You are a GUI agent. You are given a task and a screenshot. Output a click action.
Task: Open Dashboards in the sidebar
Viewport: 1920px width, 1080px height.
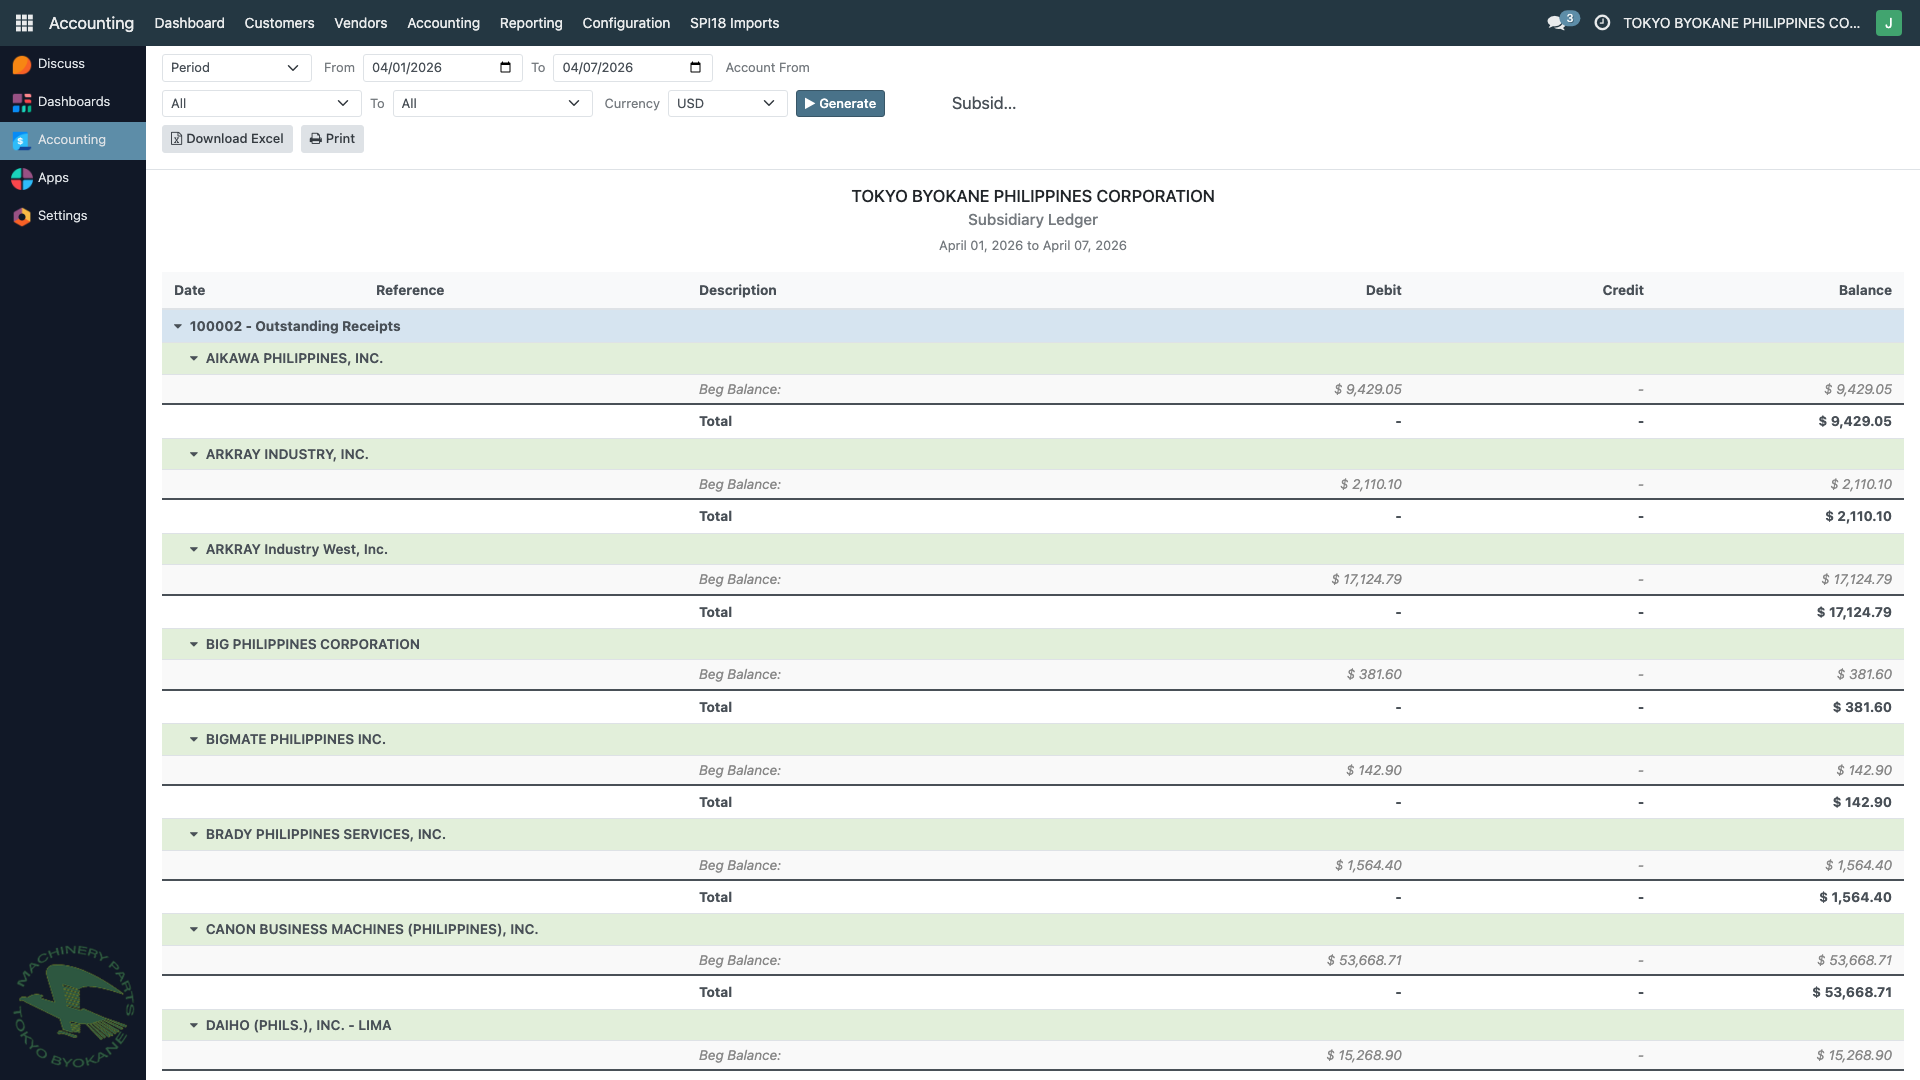[x=73, y=102]
